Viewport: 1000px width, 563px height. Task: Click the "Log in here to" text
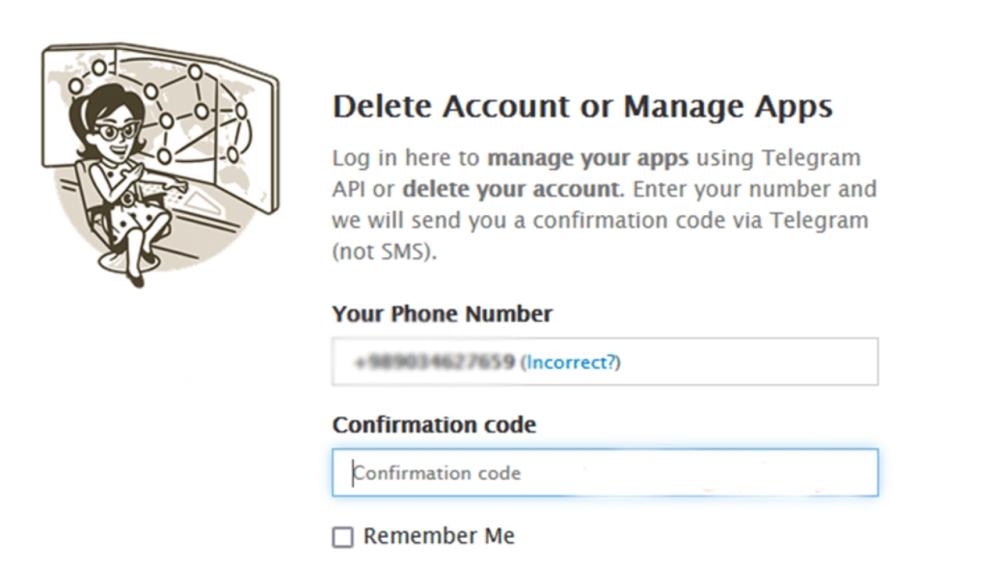(x=406, y=158)
